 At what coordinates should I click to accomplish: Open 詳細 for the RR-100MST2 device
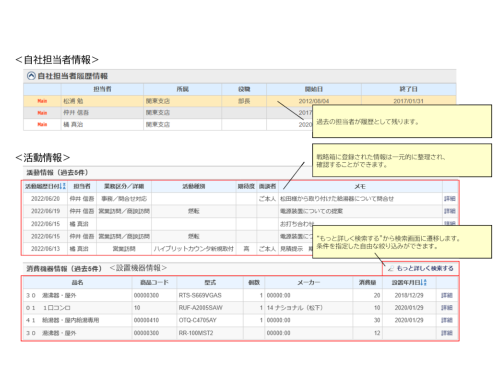447,333
